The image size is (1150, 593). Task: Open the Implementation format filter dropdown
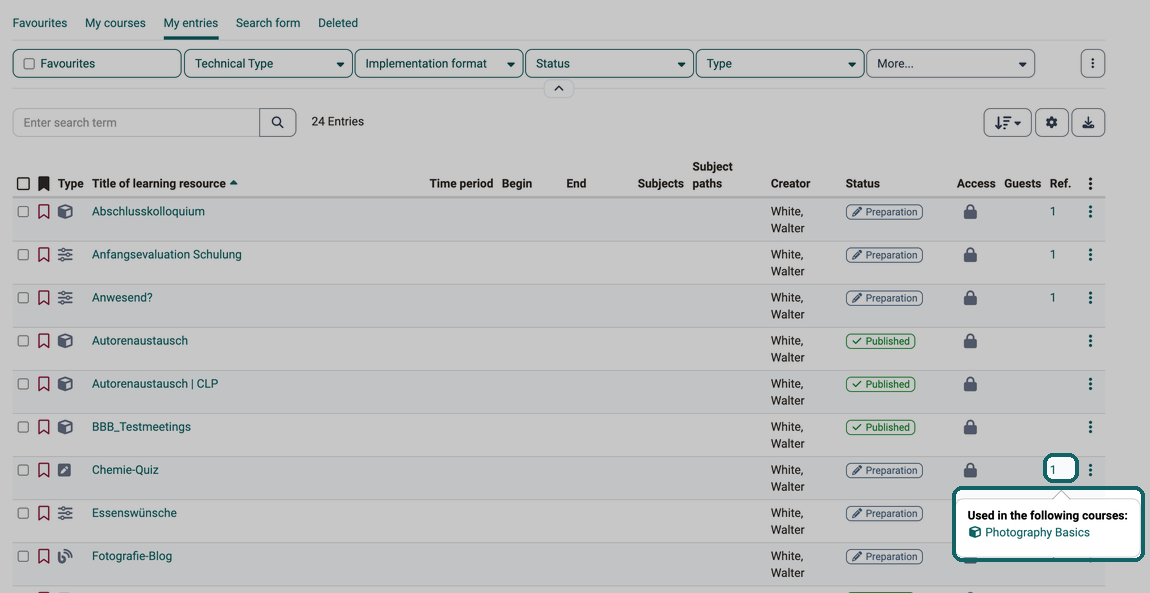(x=439, y=64)
